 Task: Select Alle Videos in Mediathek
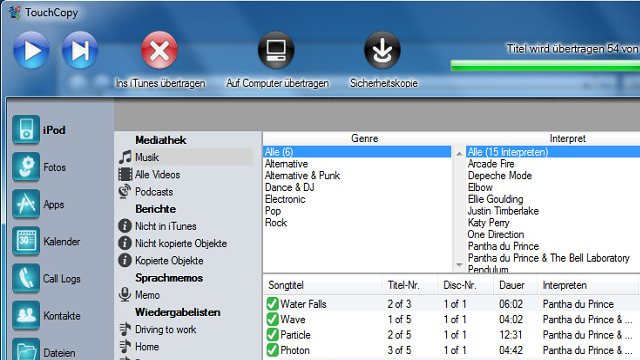pos(157,175)
